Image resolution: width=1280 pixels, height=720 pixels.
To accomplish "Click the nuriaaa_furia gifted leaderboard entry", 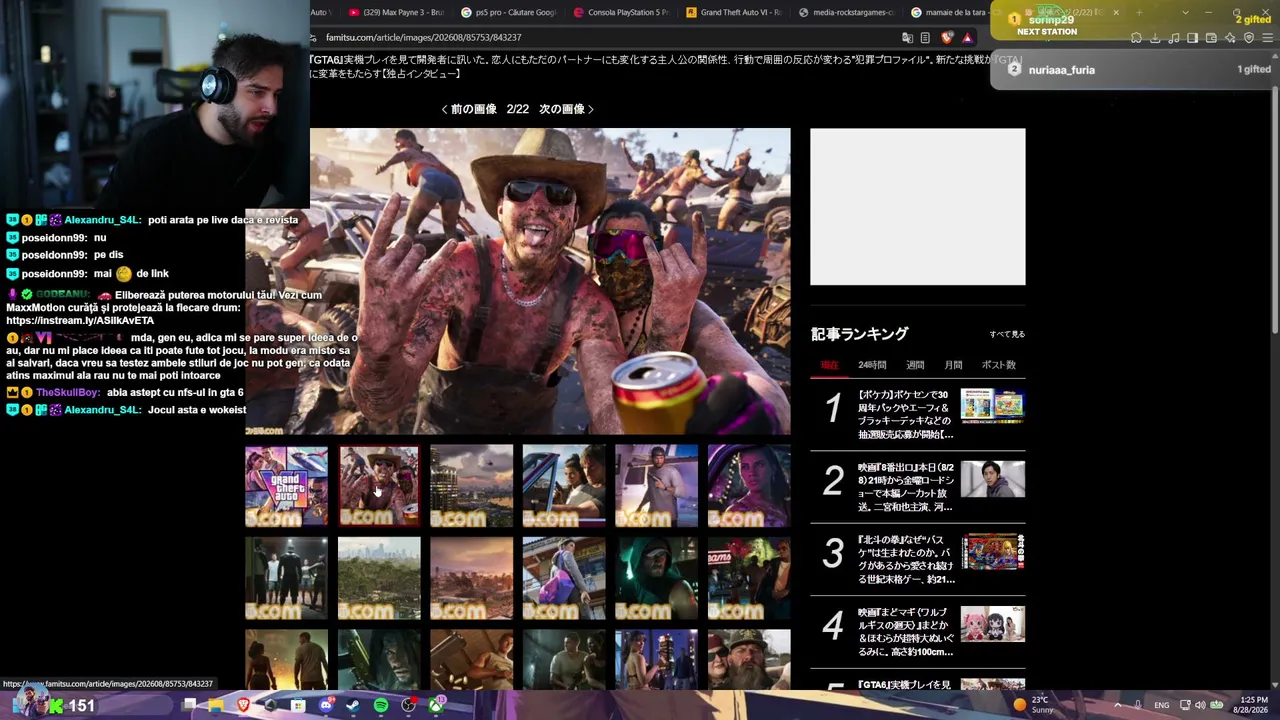I will pyautogui.click(x=1135, y=70).
